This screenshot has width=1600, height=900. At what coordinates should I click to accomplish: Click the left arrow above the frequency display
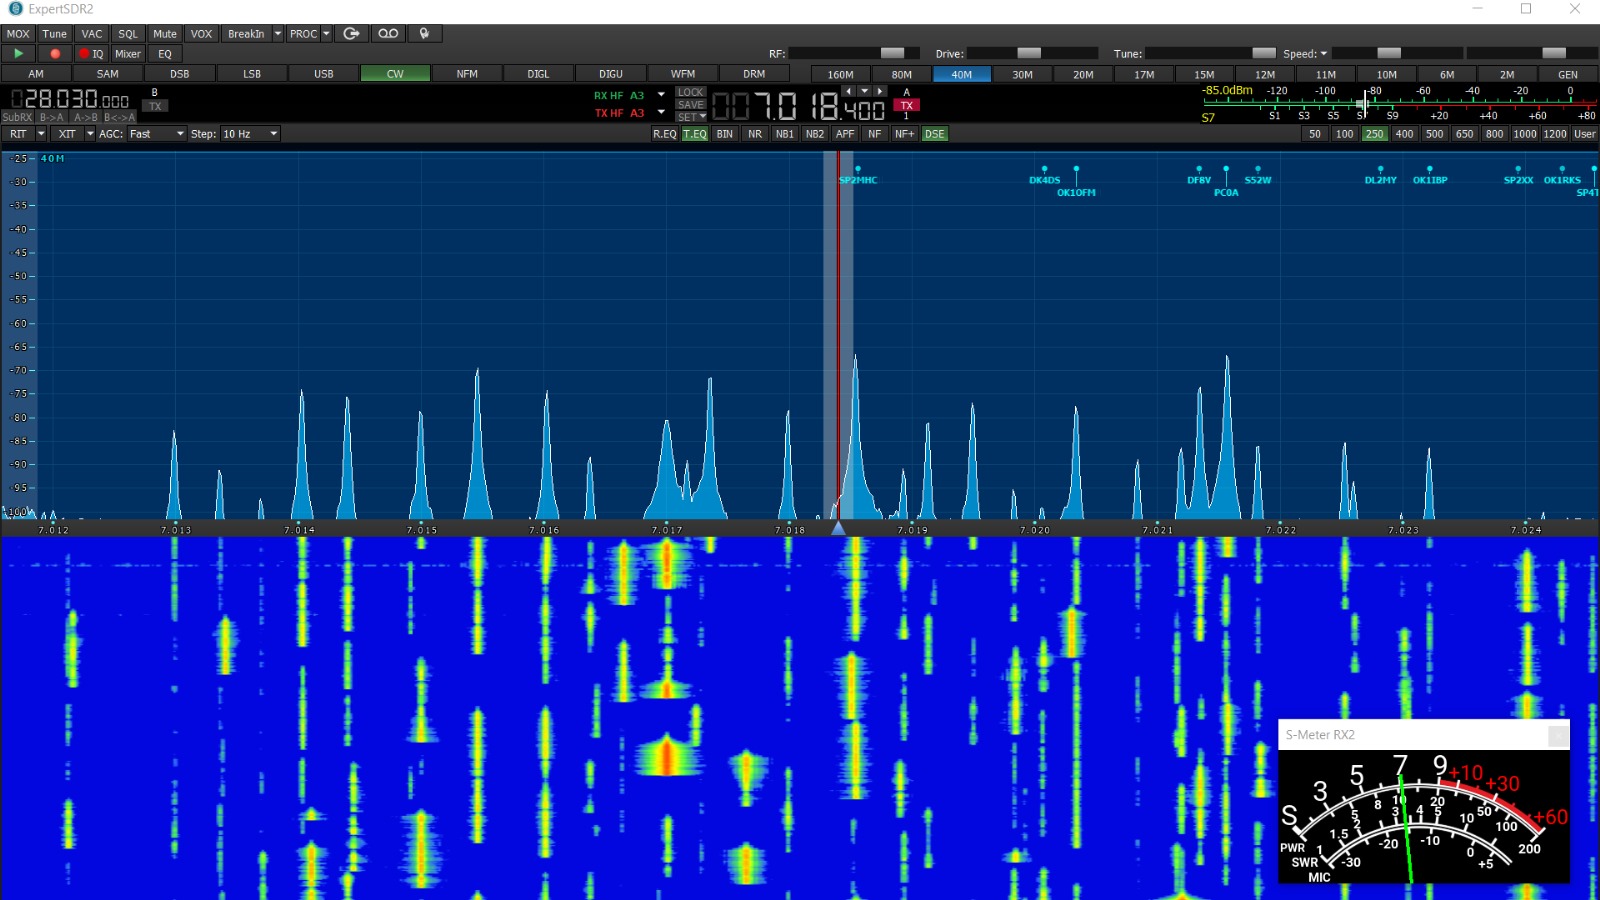849,91
